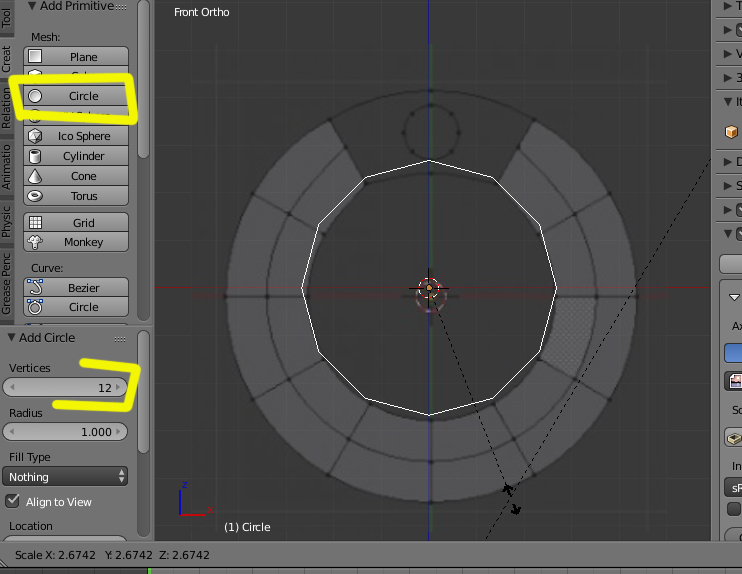Click the Front Ortho view label

[x=202, y=12]
